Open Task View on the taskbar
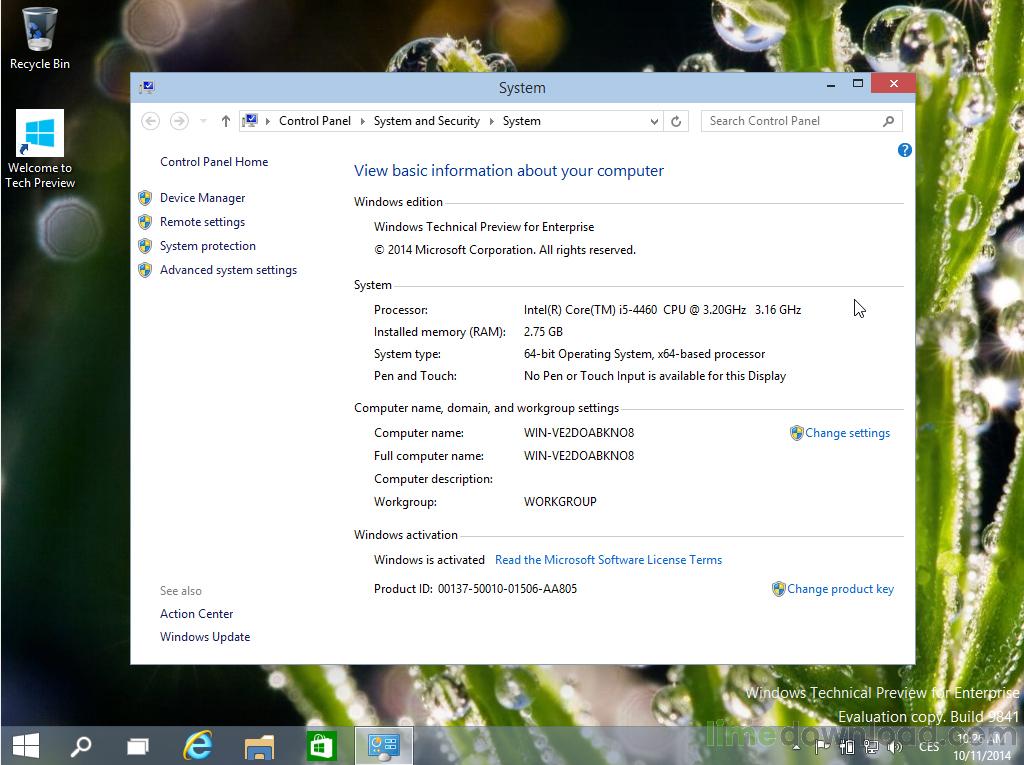 [x=138, y=745]
